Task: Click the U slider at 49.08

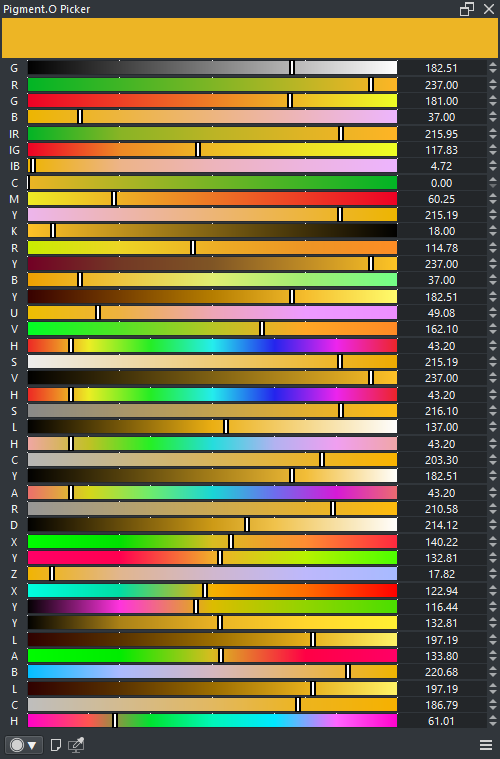Action: click(x=212, y=313)
